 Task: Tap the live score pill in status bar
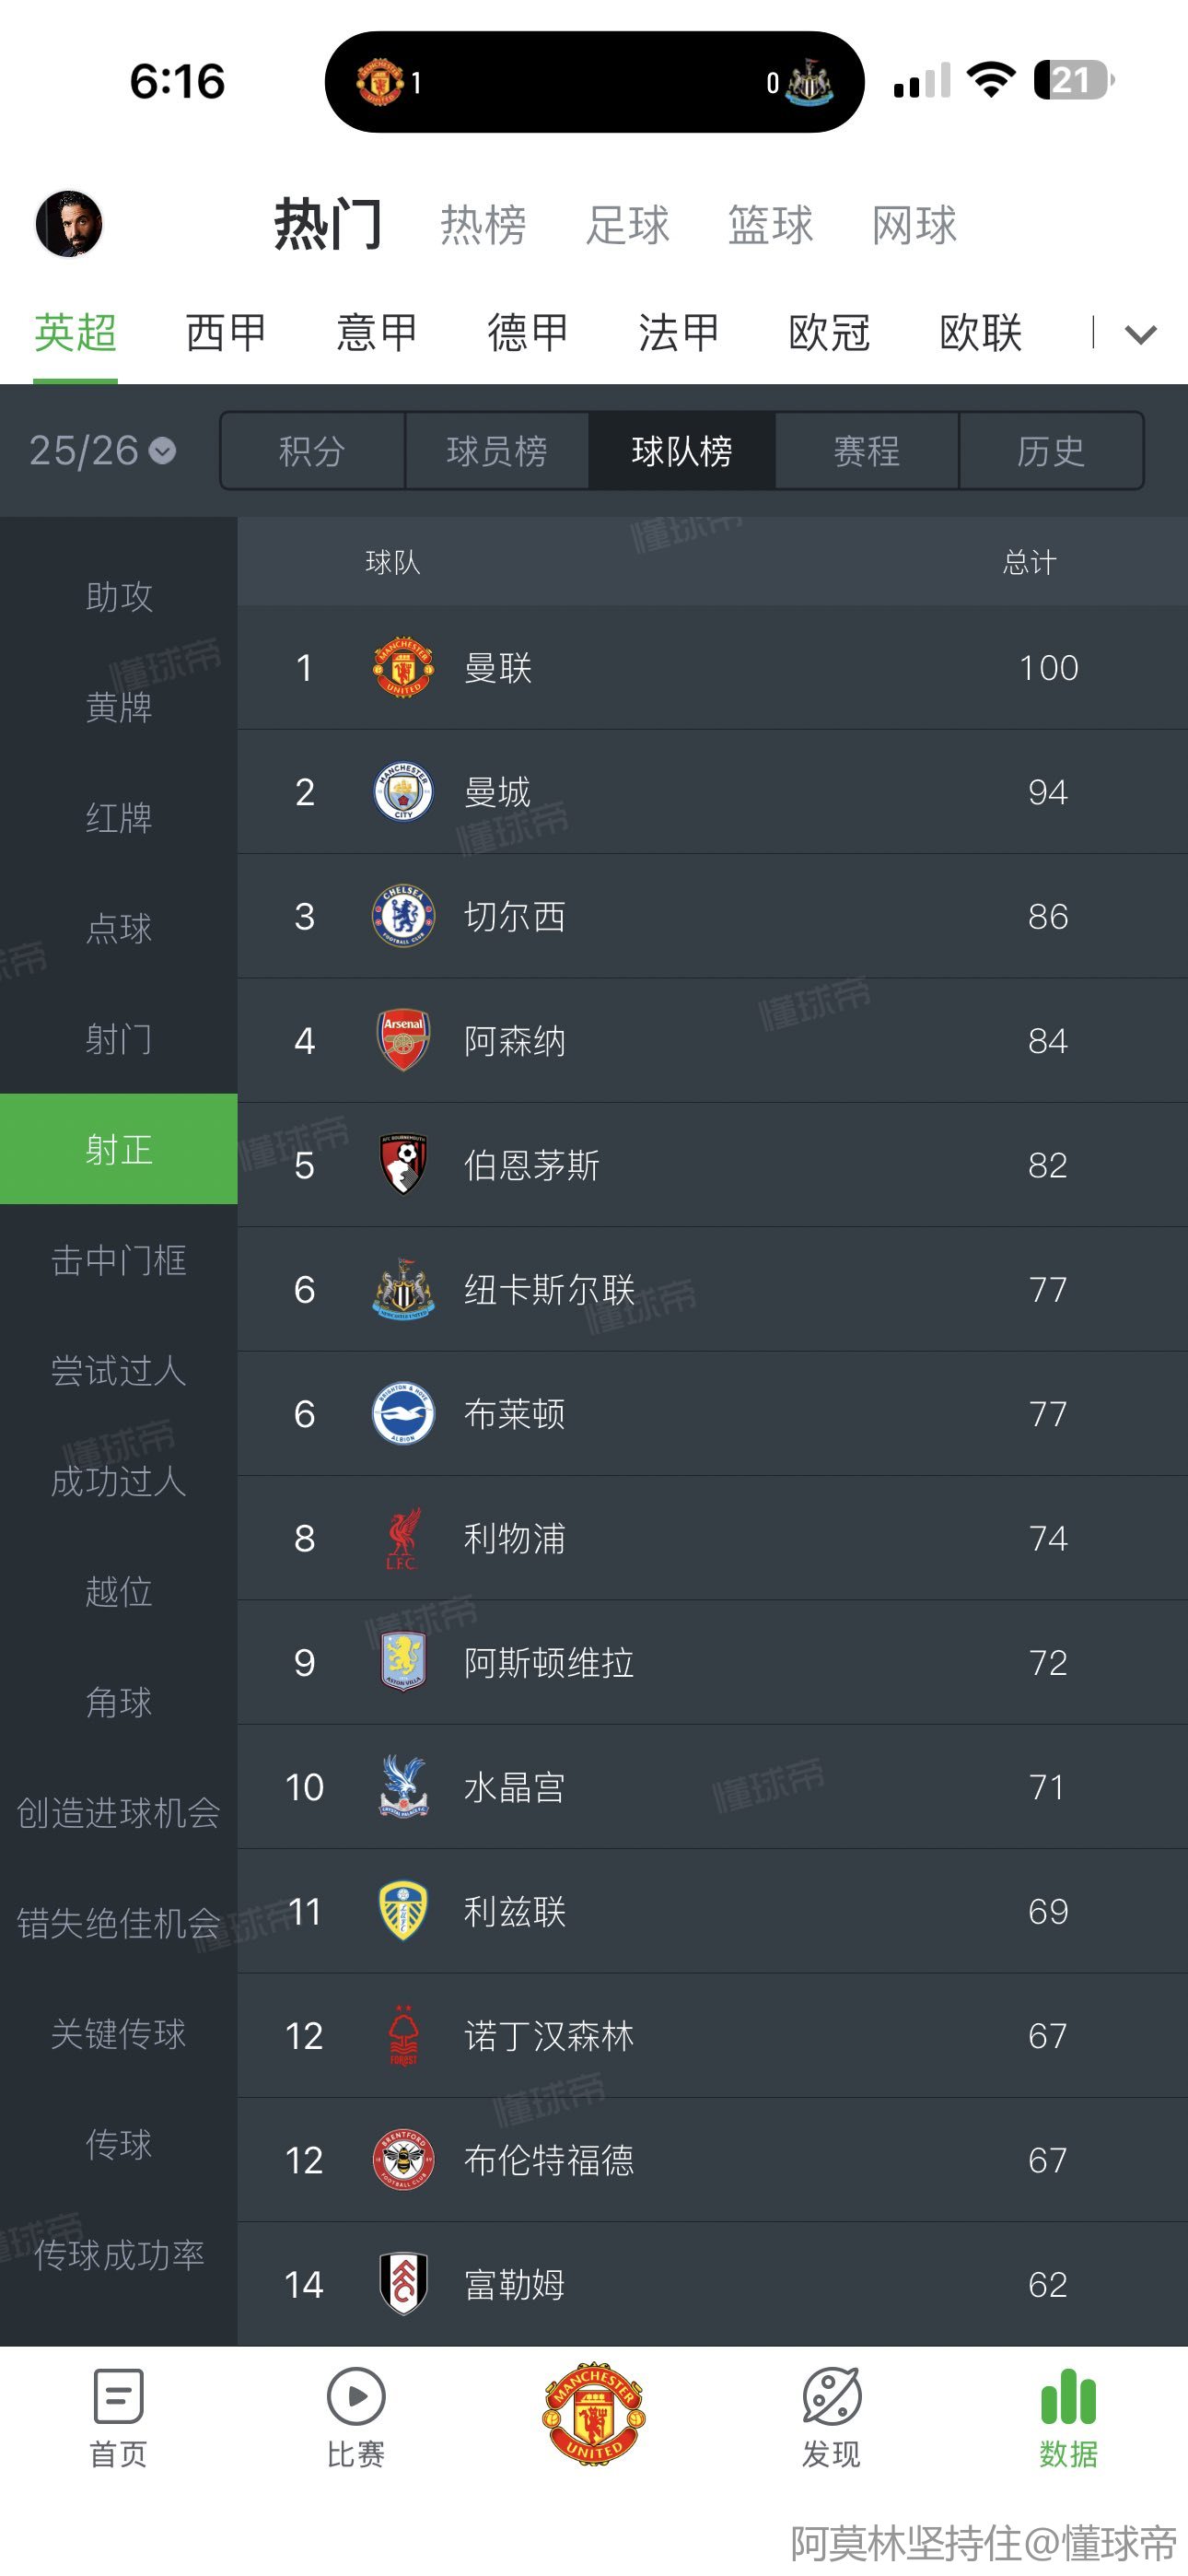click(x=594, y=82)
